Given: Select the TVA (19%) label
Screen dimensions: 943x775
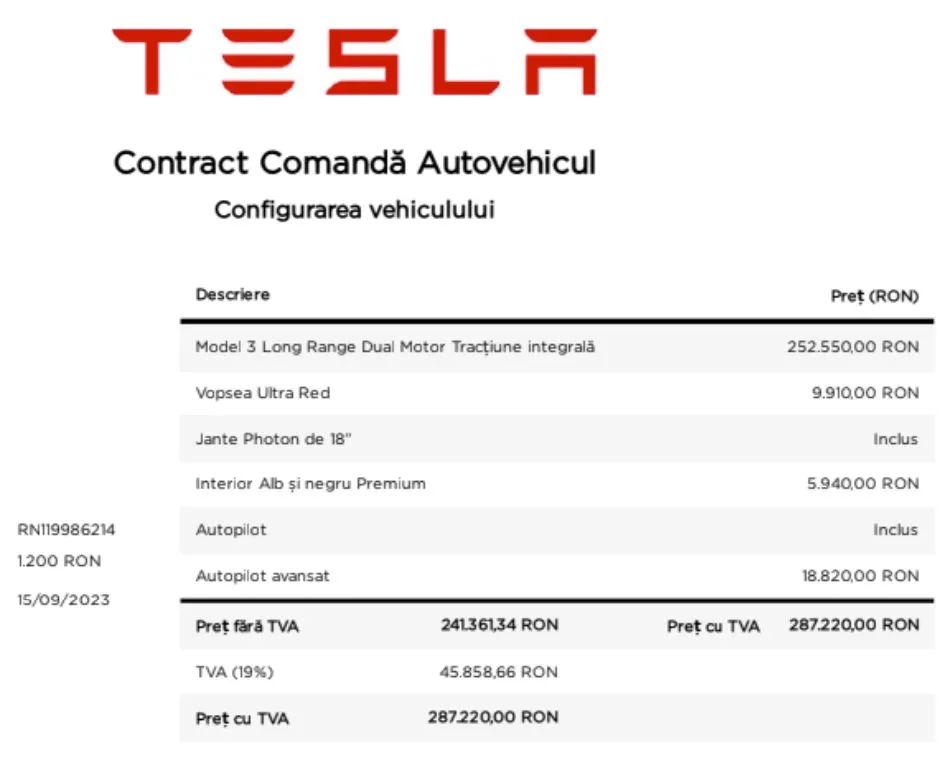Looking at the screenshot, I should [234, 672].
